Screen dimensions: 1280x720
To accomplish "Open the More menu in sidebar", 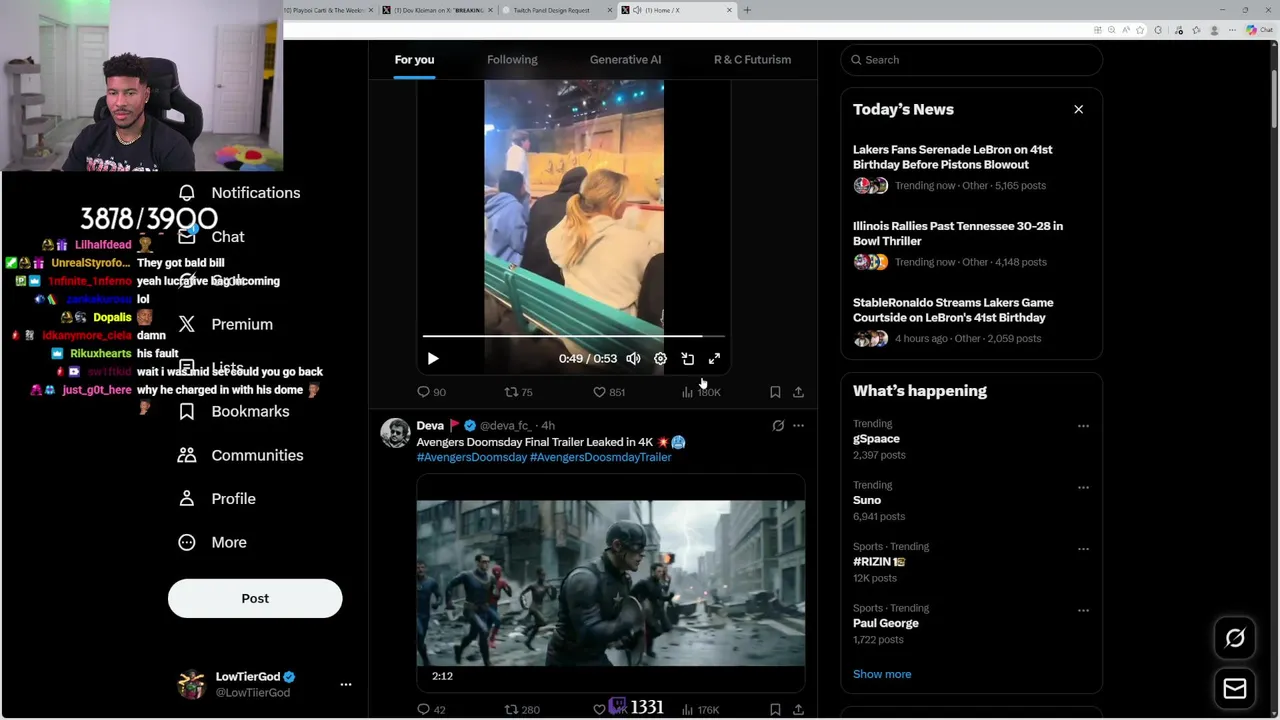I will (x=212, y=542).
